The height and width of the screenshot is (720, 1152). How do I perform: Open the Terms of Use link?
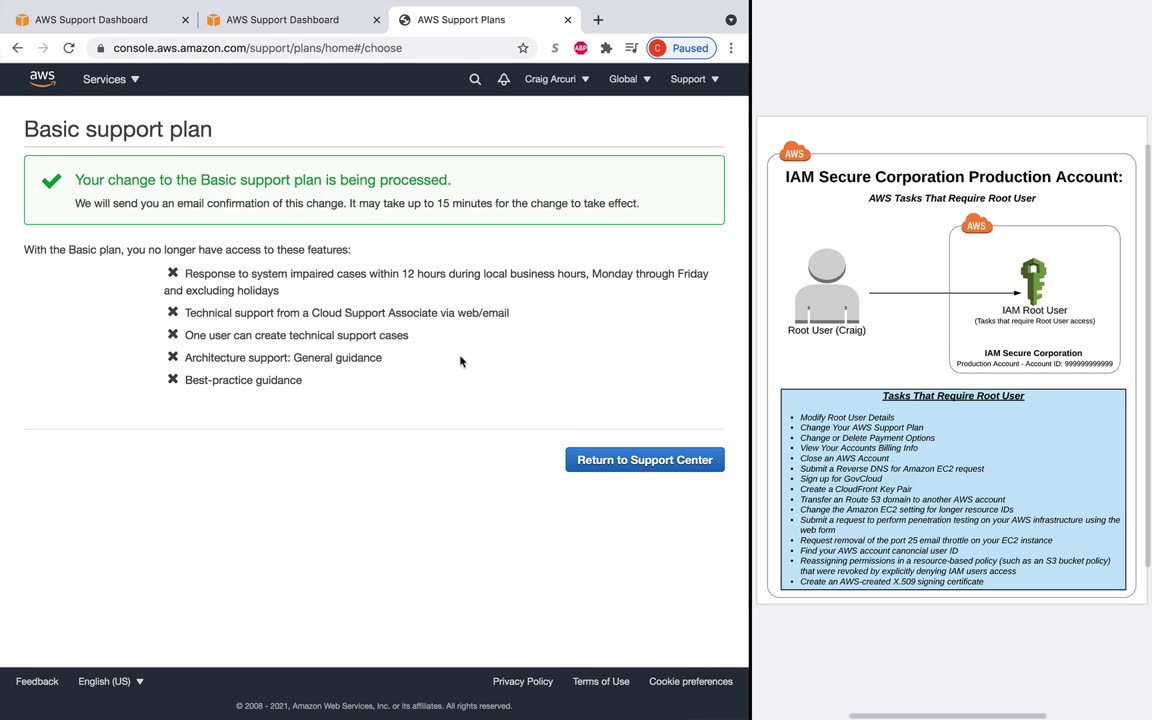(x=601, y=681)
